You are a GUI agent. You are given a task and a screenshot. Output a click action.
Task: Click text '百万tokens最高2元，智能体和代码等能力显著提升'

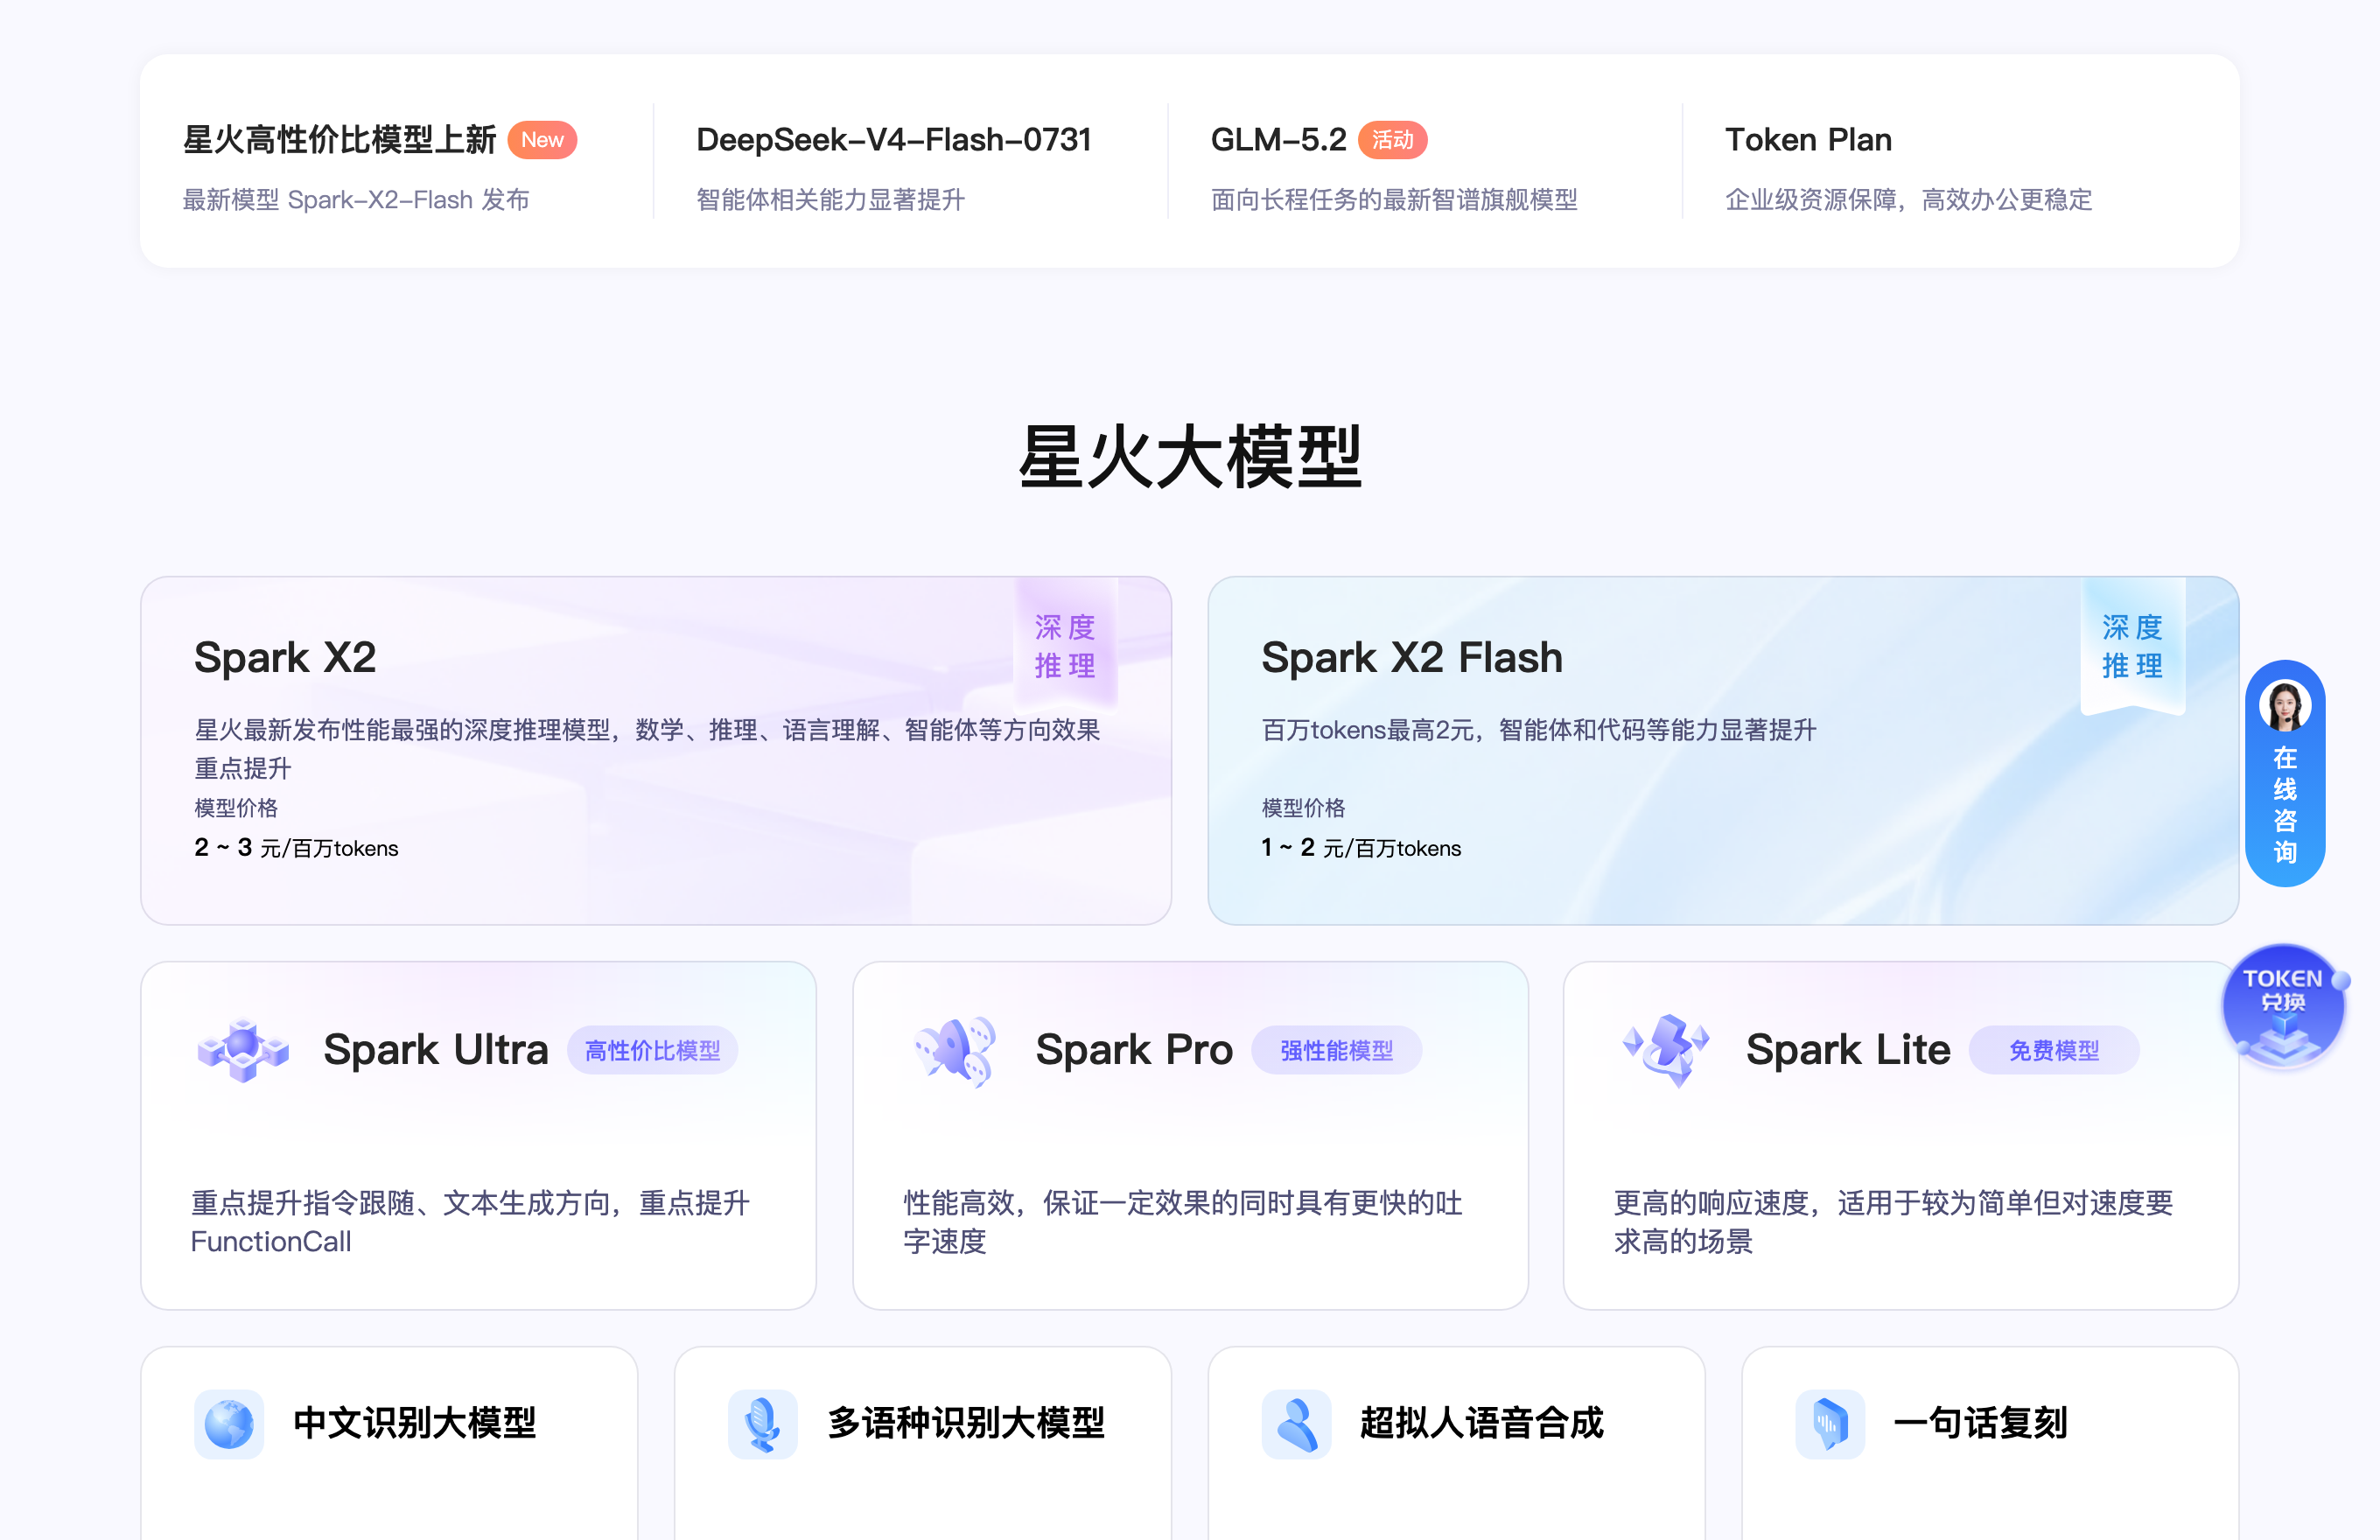point(1539,730)
